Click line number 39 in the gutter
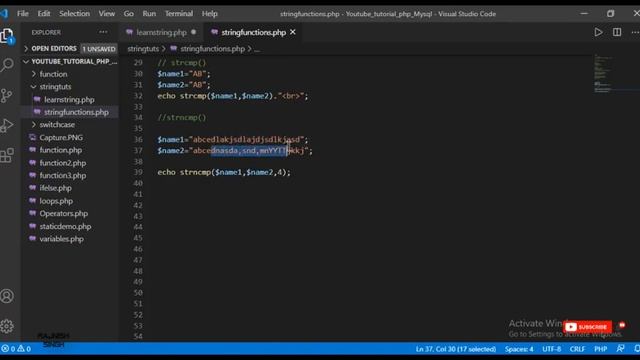The width and height of the screenshot is (640, 360). point(138,172)
